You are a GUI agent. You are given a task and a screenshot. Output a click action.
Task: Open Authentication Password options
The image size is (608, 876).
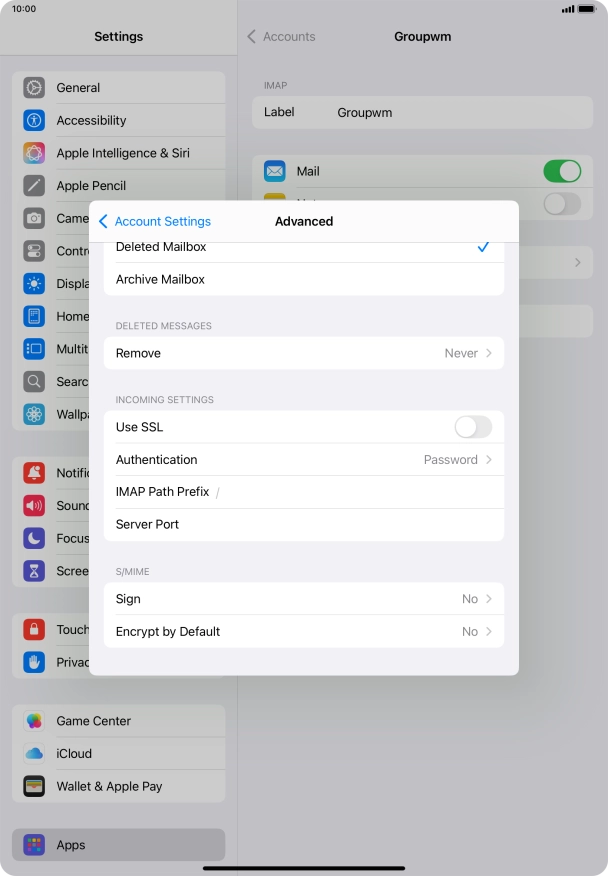(303, 460)
